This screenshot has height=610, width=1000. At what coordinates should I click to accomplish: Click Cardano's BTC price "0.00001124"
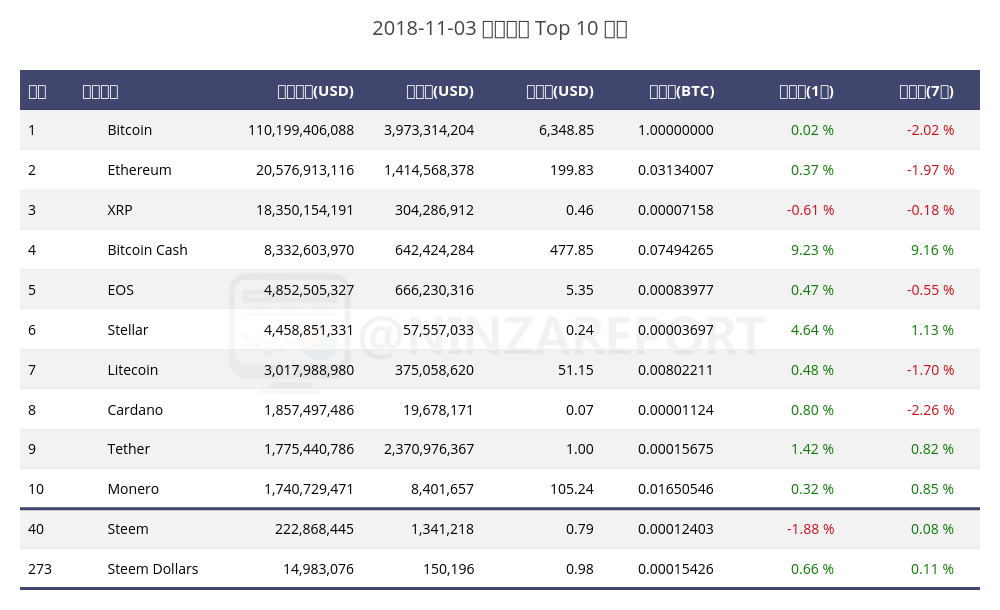click(675, 410)
